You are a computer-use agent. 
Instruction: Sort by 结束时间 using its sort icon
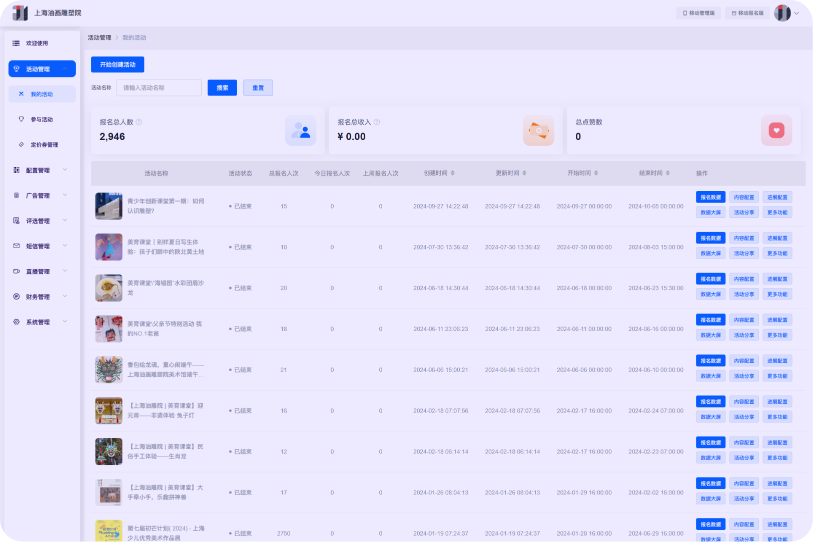click(668, 173)
